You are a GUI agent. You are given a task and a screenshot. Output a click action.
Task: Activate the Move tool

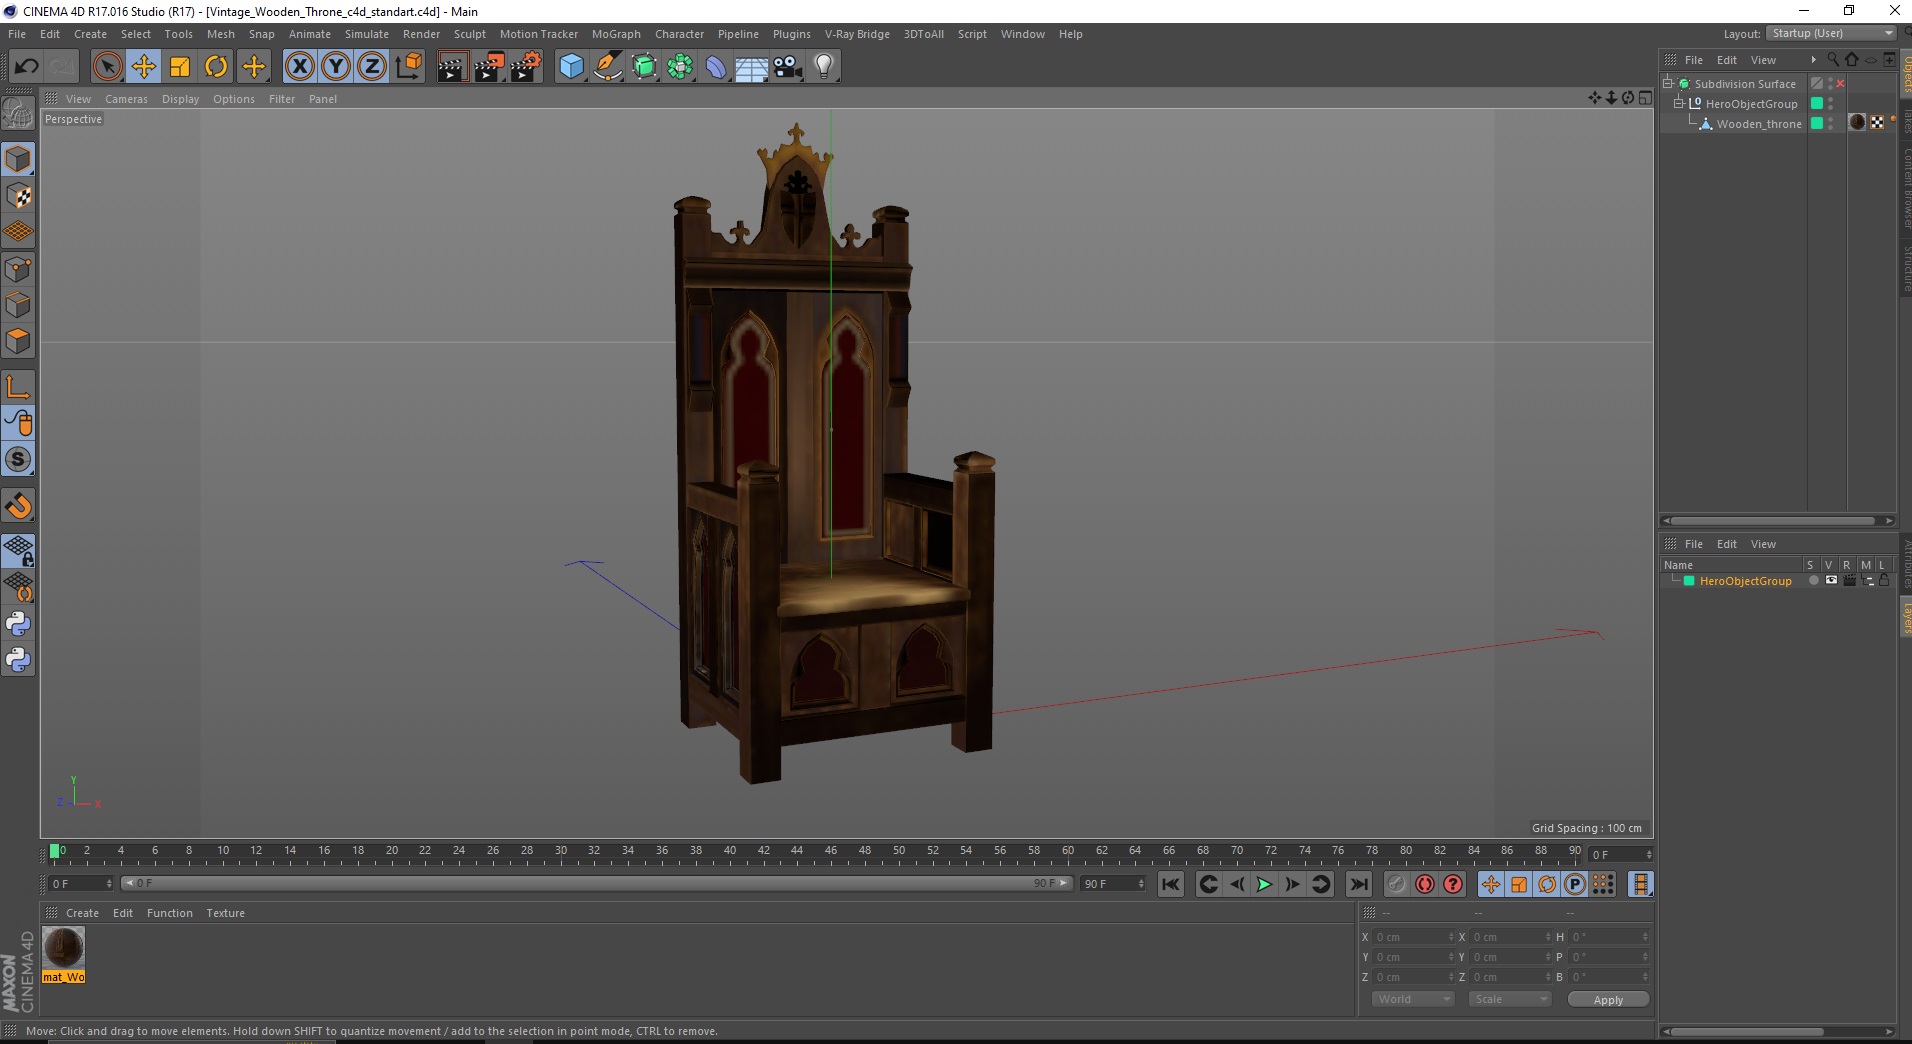coord(144,67)
